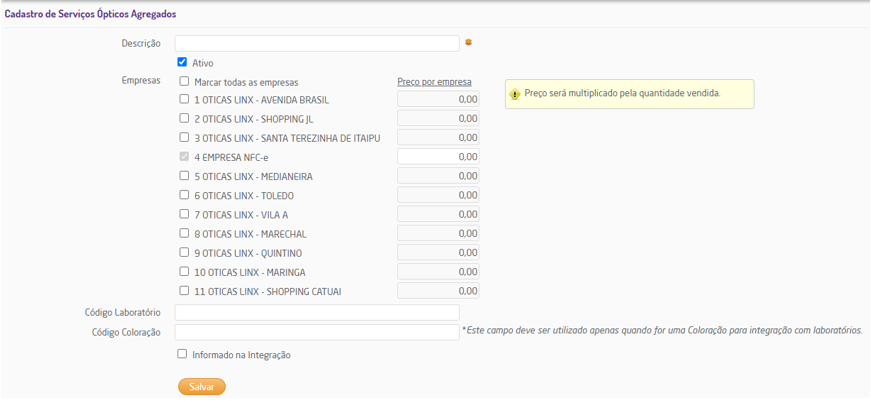
Task: Click the required-field asterisk icon beside Descrição
Action: [x=468, y=42]
